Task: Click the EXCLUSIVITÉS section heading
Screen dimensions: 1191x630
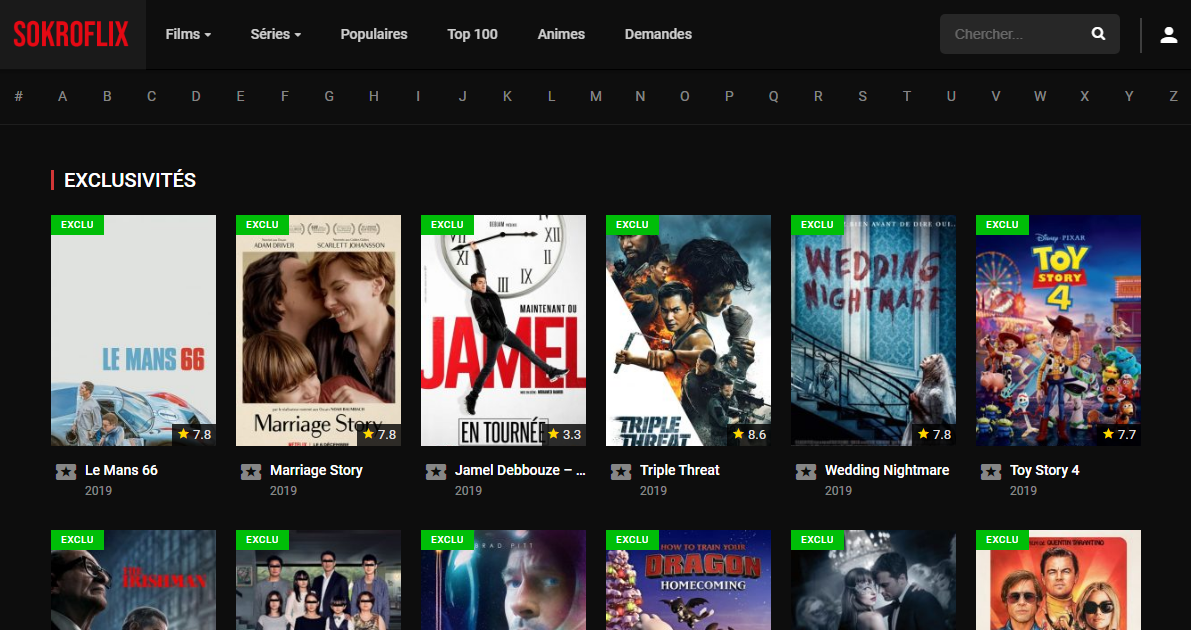Action: [x=130, y=180]
